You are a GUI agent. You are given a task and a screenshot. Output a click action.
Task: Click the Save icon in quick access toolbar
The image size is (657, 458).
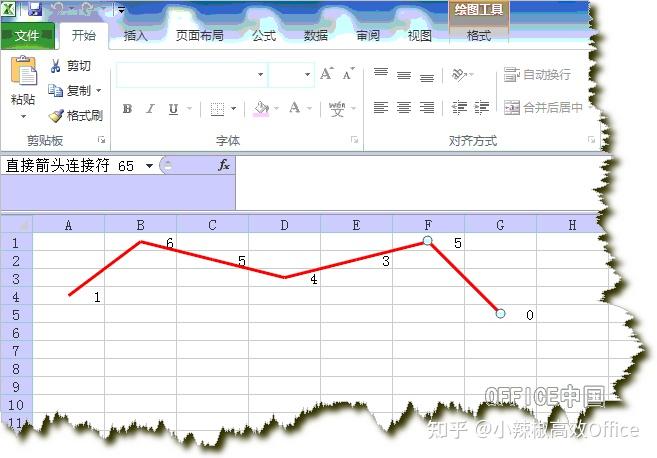click(35, 9)
